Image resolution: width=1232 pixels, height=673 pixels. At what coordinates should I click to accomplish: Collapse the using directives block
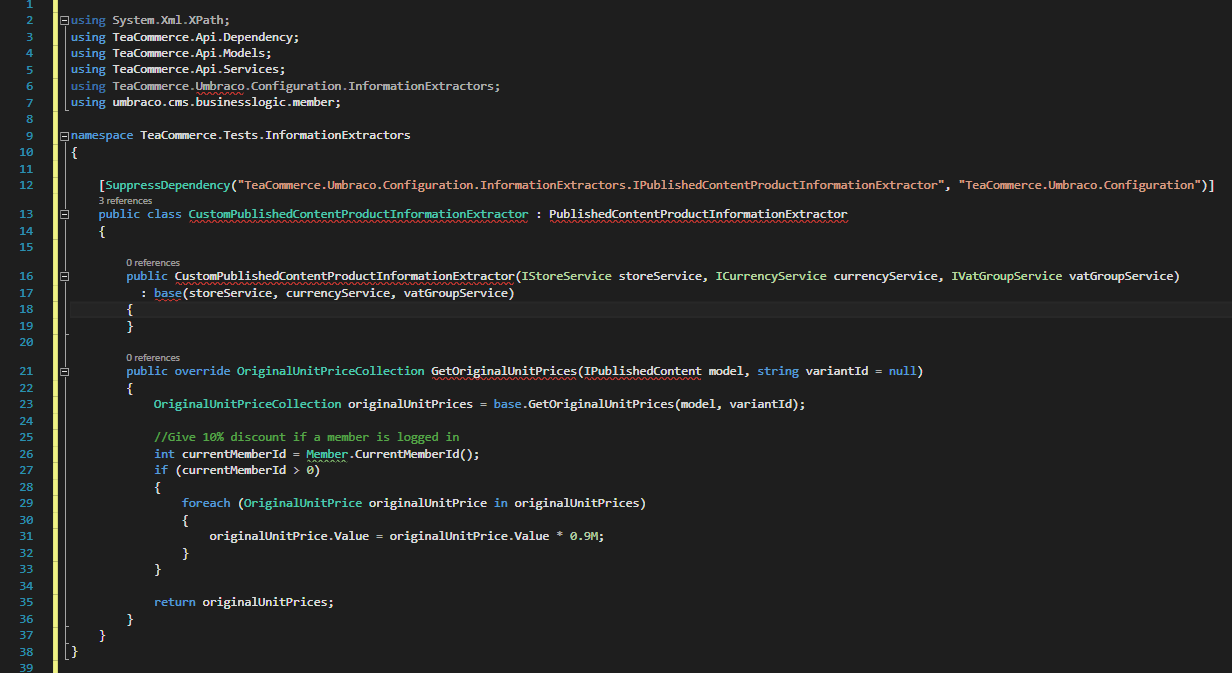(x=65, y=21)
